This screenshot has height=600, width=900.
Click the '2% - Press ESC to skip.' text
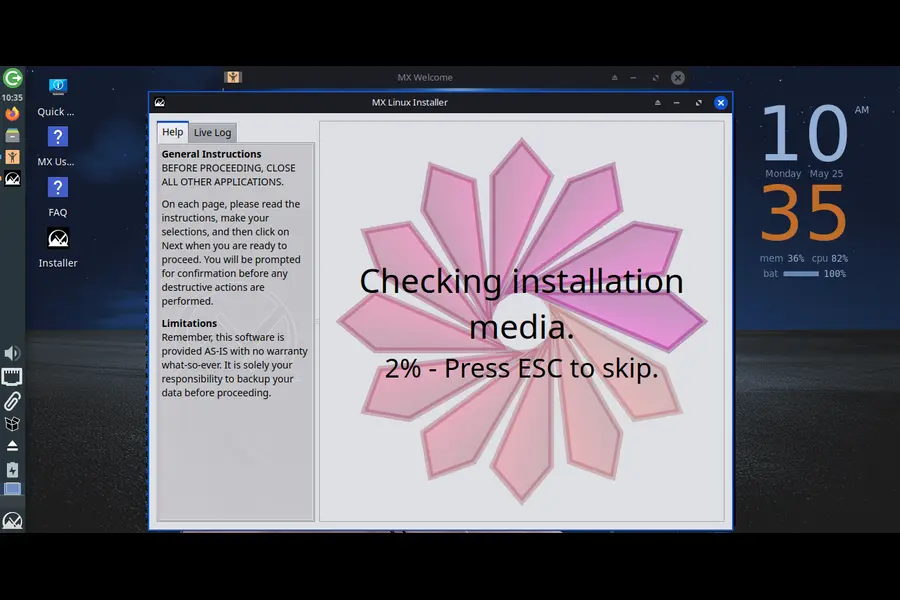pyautogui.click(x=521, y=368)
